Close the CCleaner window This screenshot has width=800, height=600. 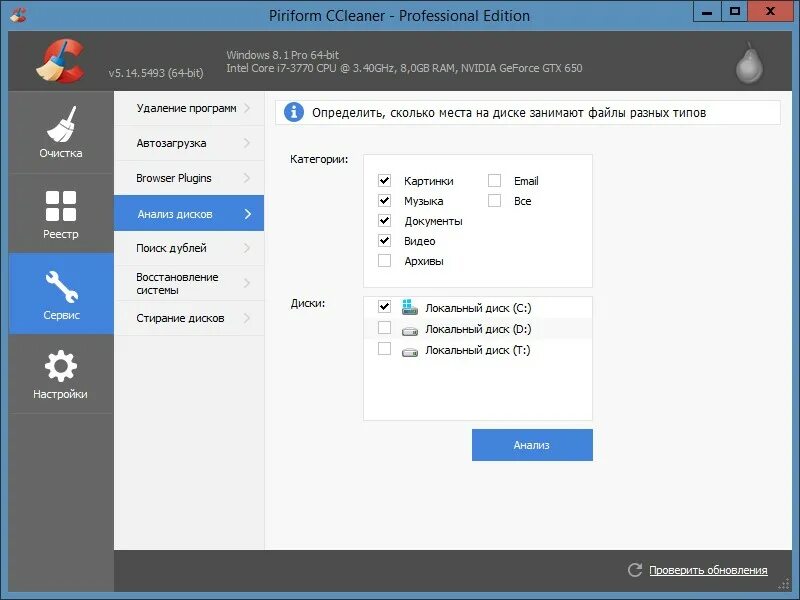coord(770,11)
